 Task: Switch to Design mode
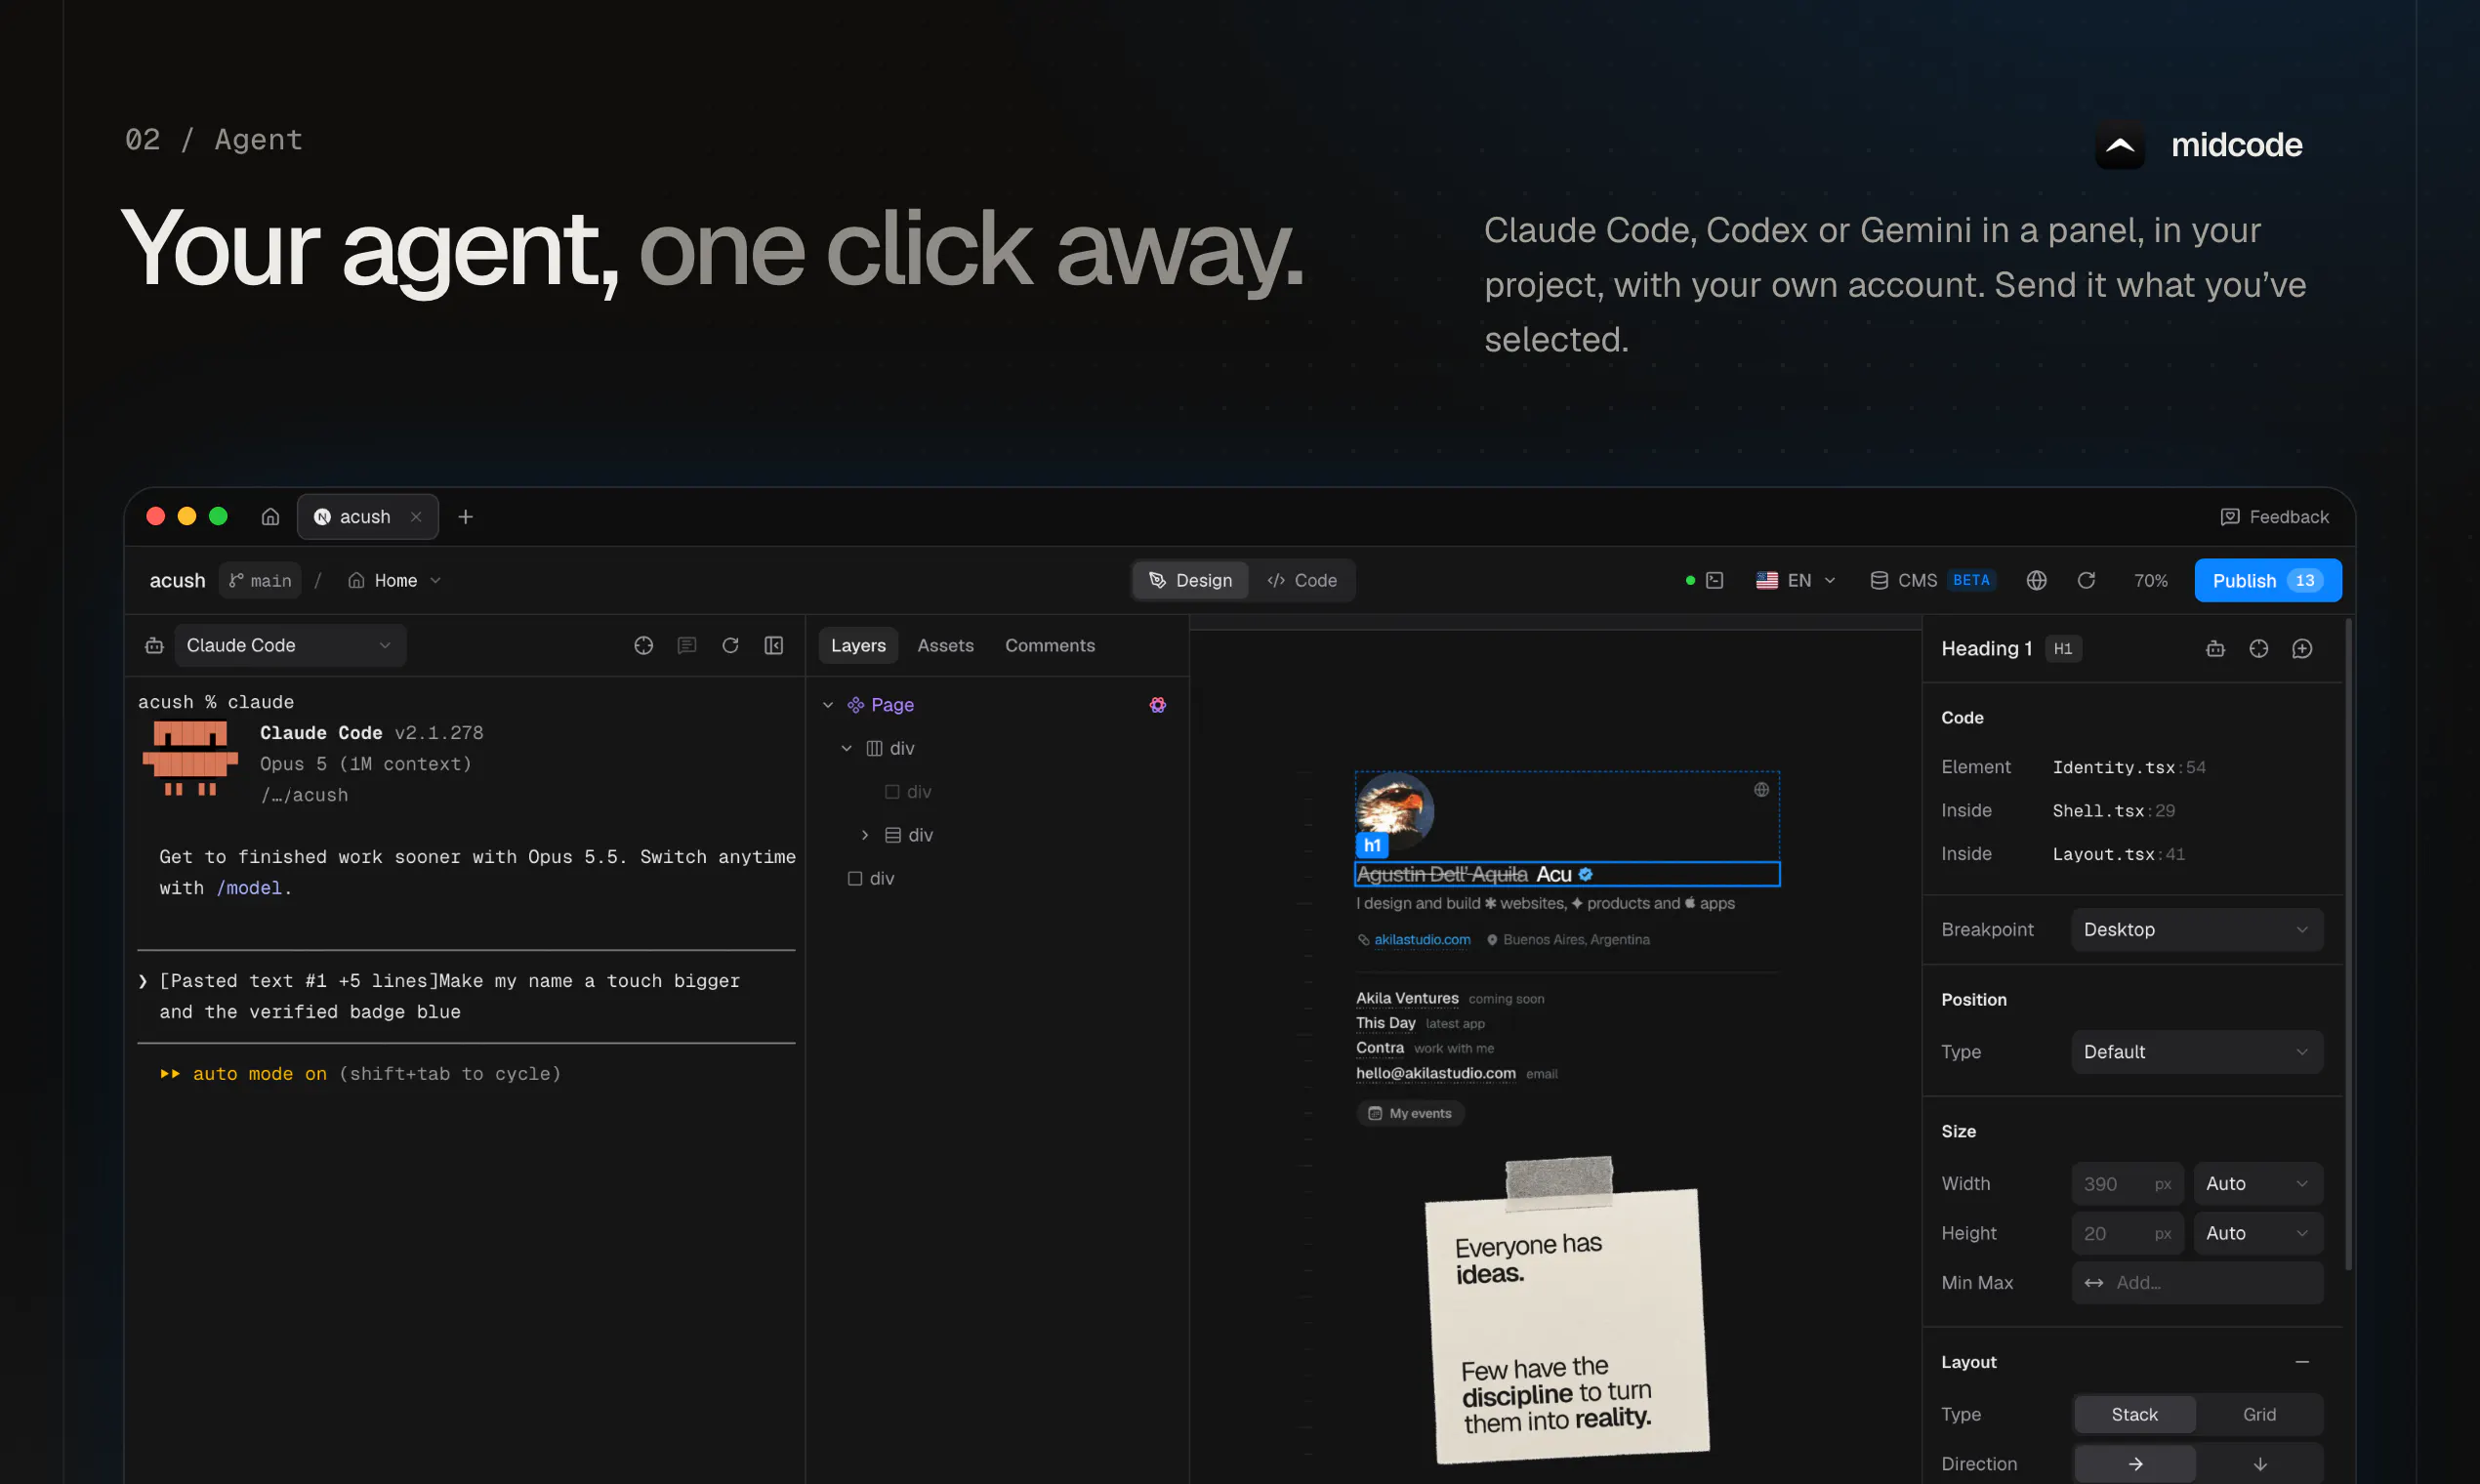point(1190,581)
